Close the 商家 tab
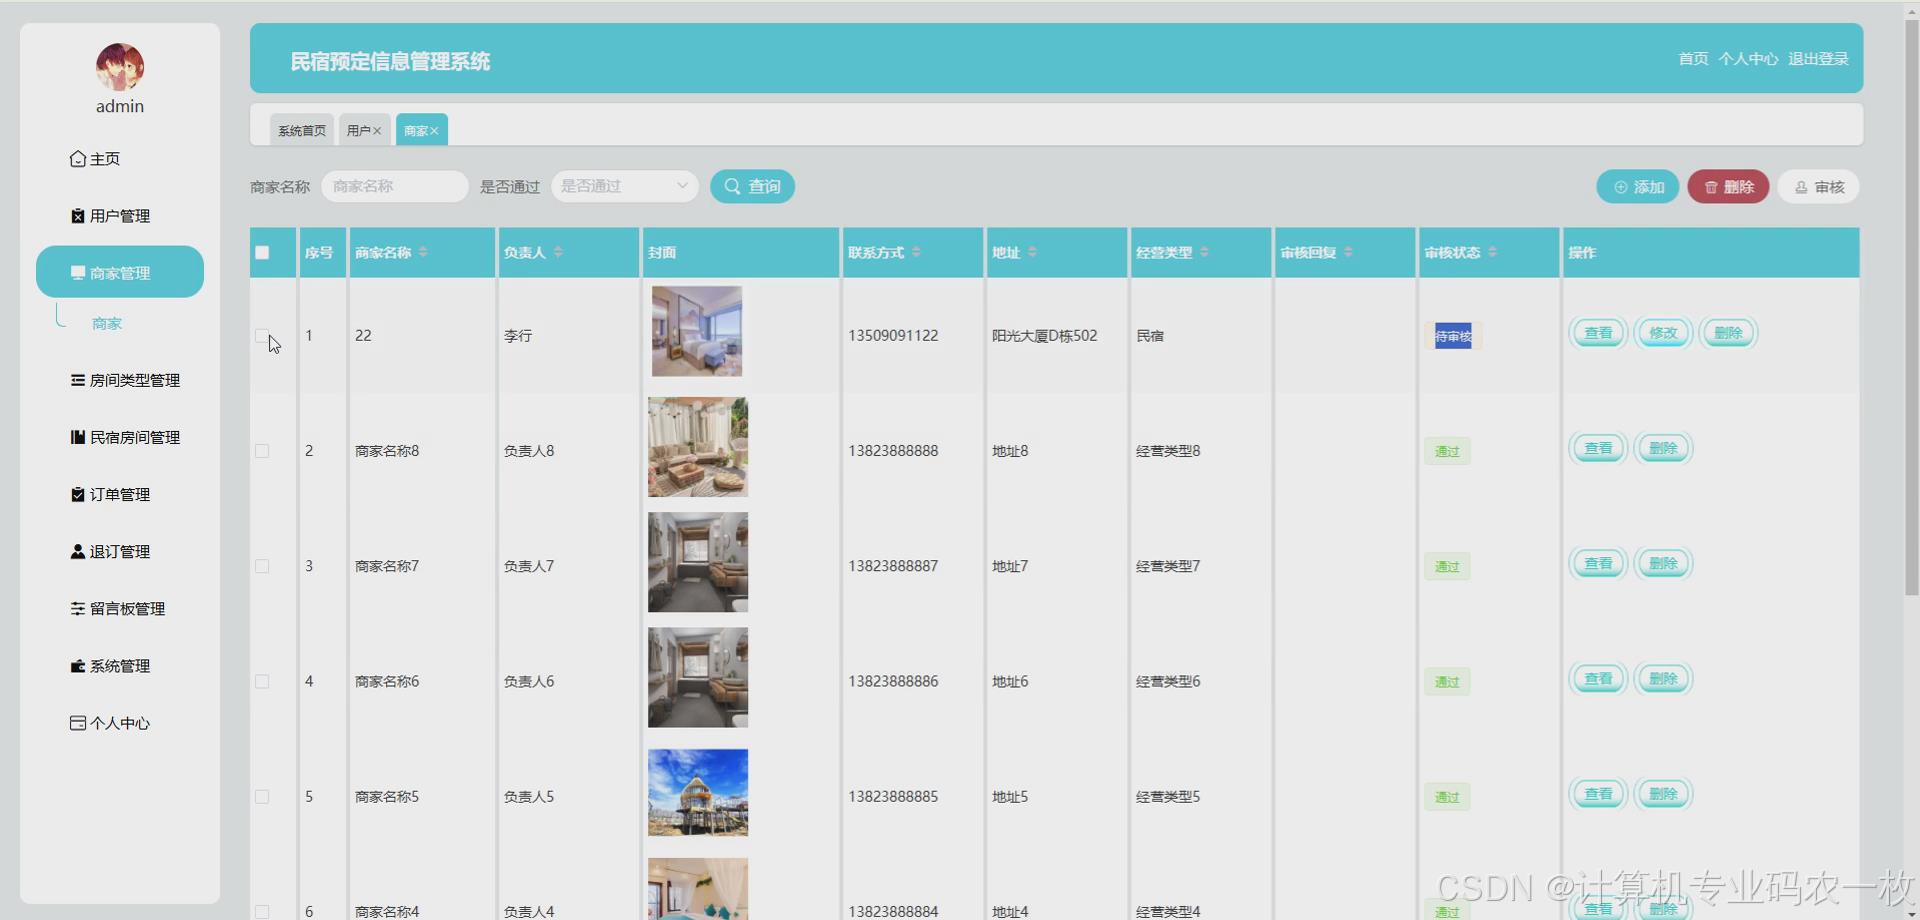The width and height of the screenshot is (1920, 920). [x=435, y=131]
